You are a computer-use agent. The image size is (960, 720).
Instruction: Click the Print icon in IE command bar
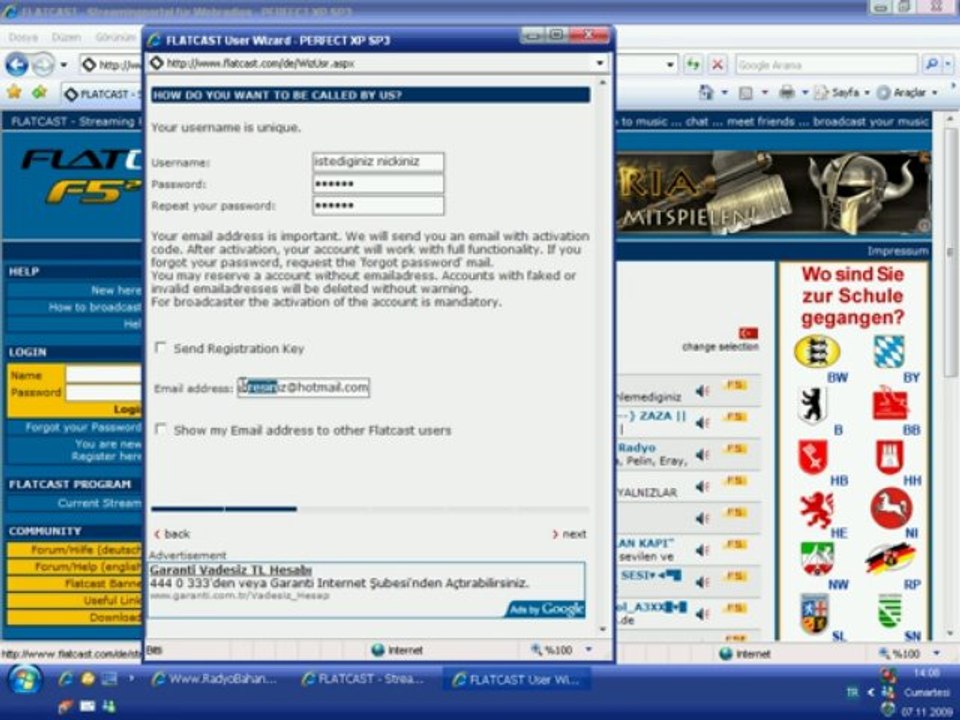(787, 93)
